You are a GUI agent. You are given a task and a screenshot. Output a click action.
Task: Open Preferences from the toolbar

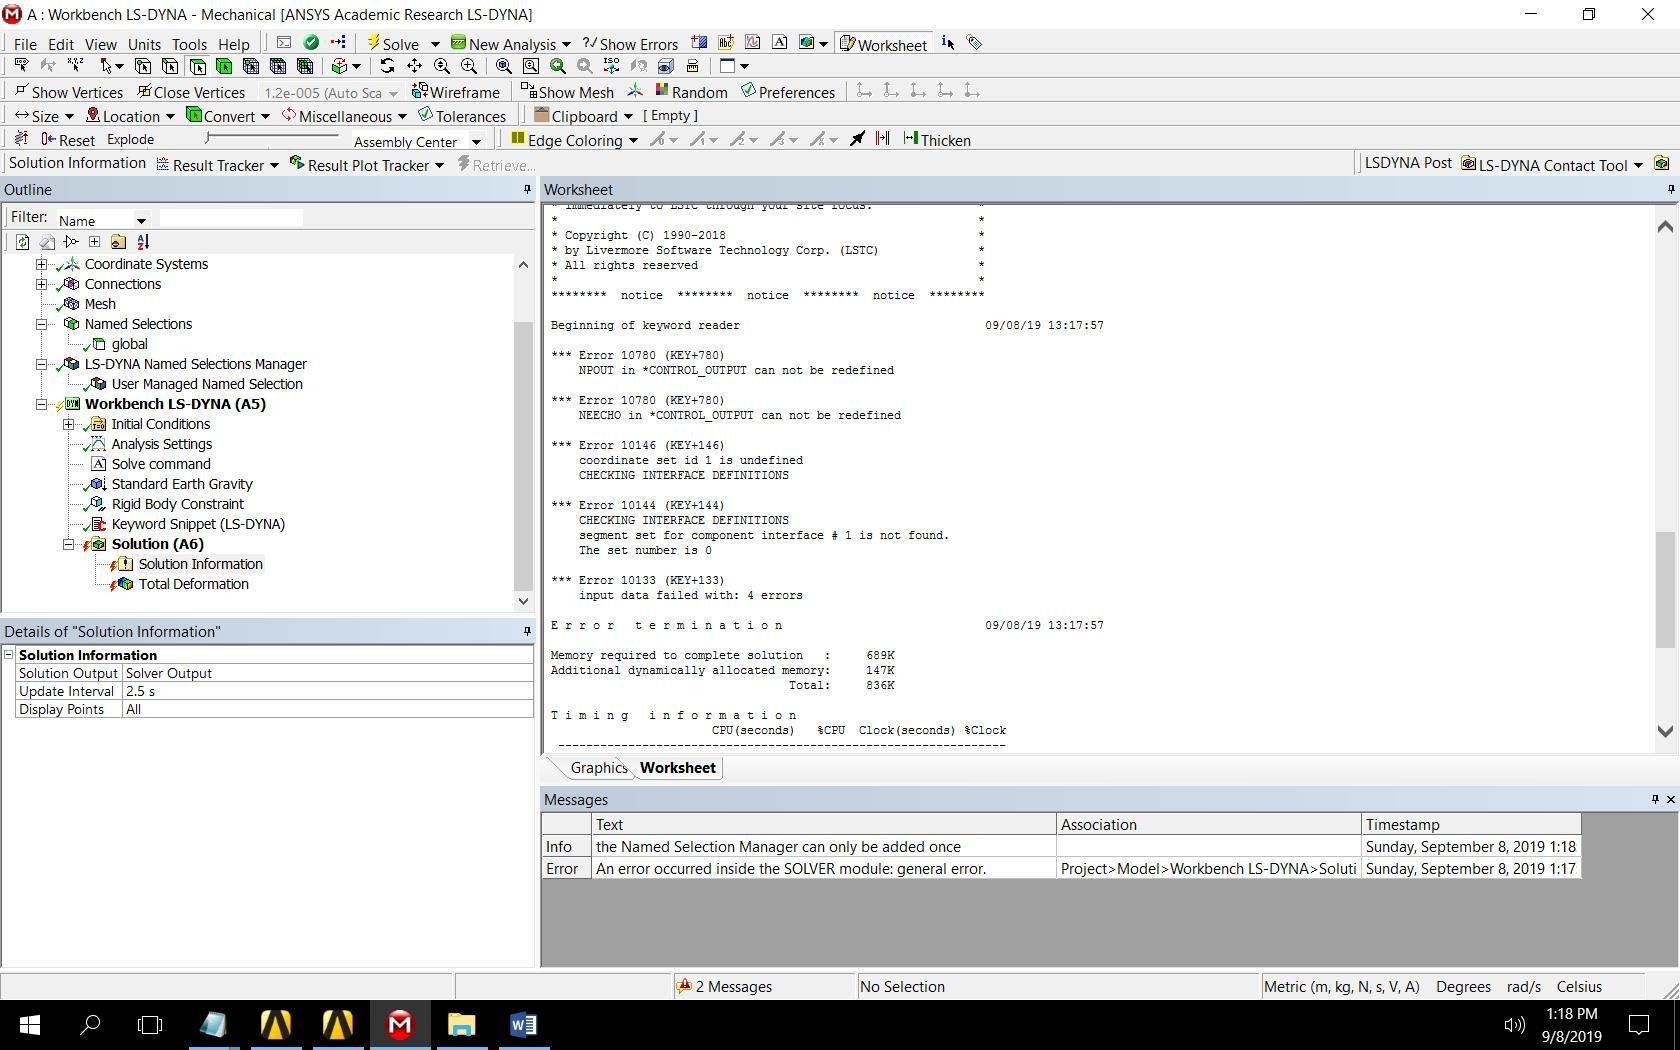[x=788, y=92]
